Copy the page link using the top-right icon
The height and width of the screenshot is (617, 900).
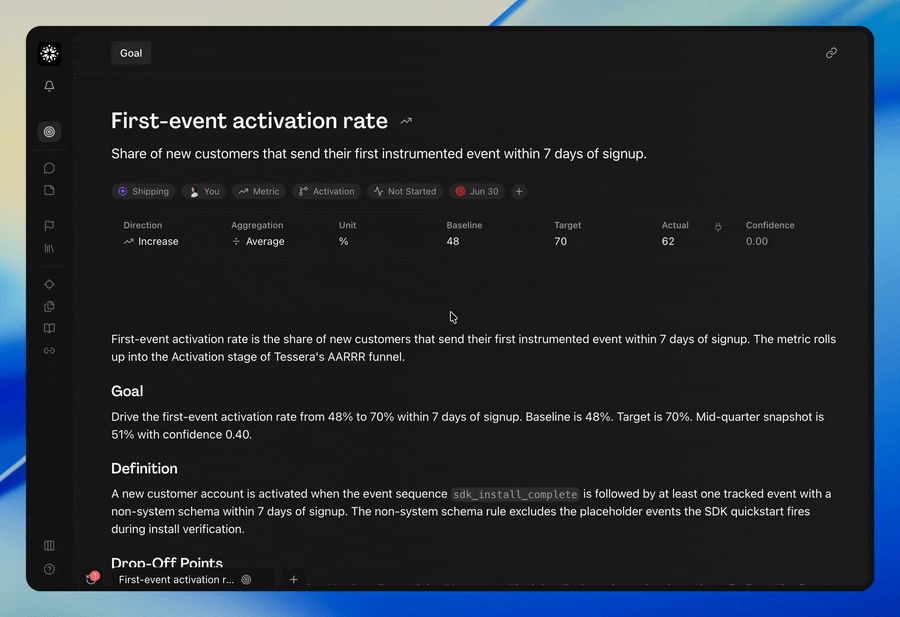pos(831,53)
